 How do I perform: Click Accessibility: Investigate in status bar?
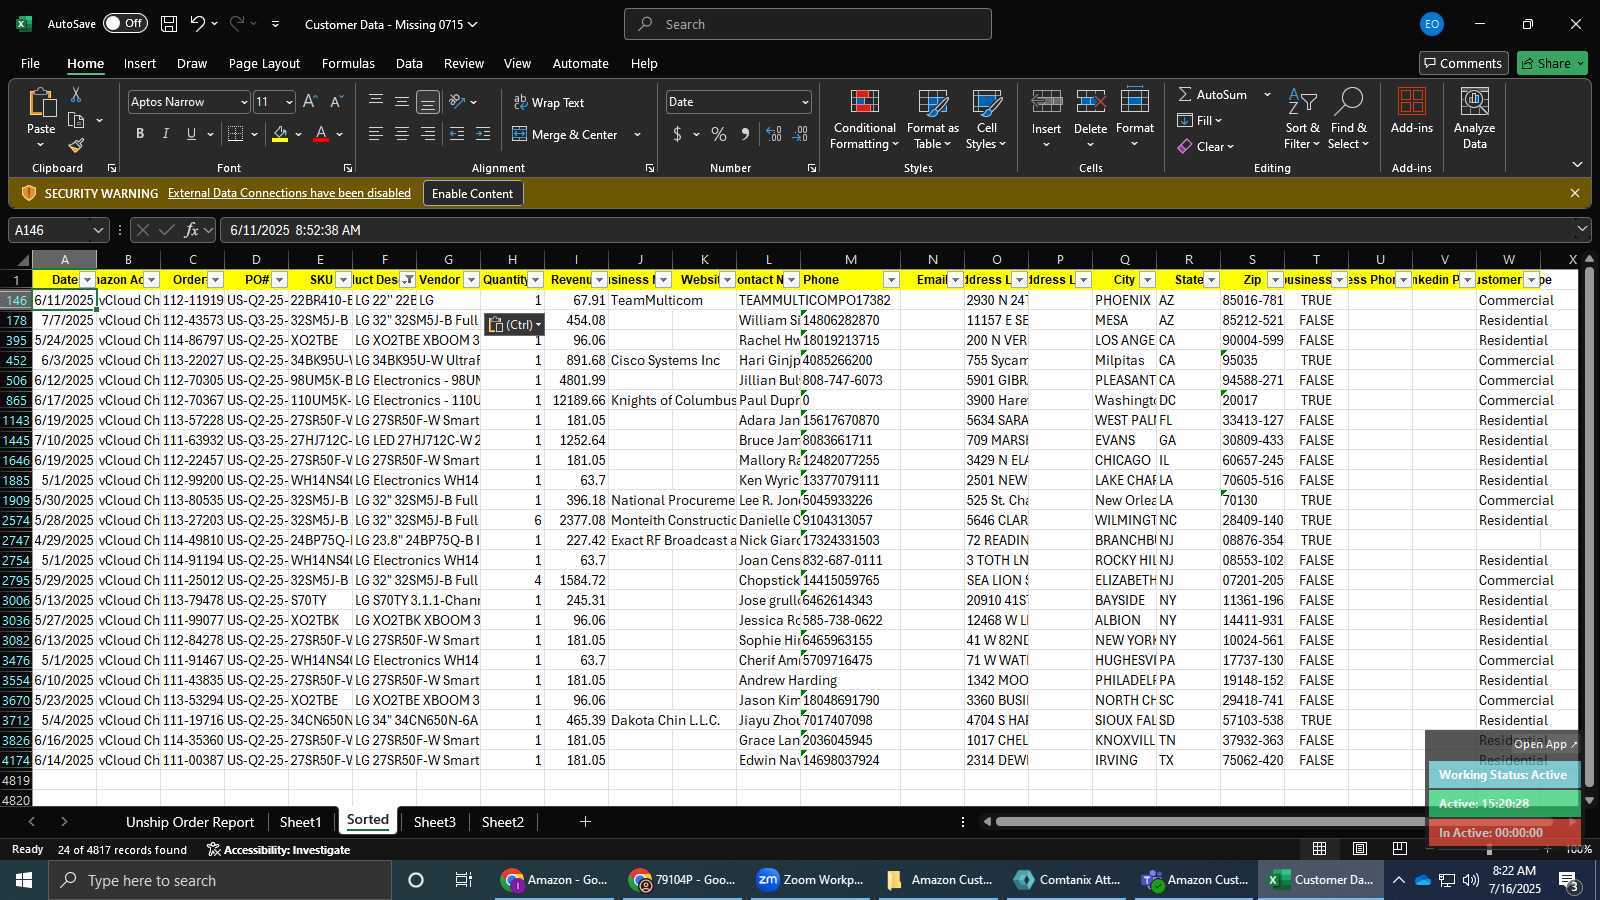(x=279, y=850)
